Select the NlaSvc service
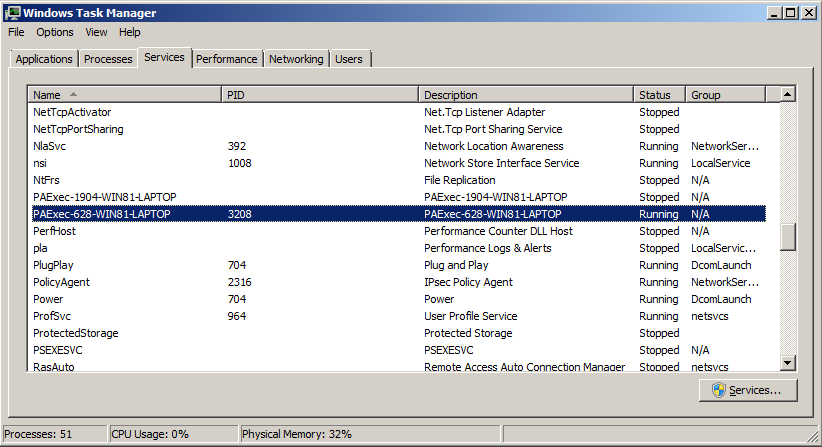Image resolution: width=822 pixels, height=447 pixels. (x=49, y=146)
